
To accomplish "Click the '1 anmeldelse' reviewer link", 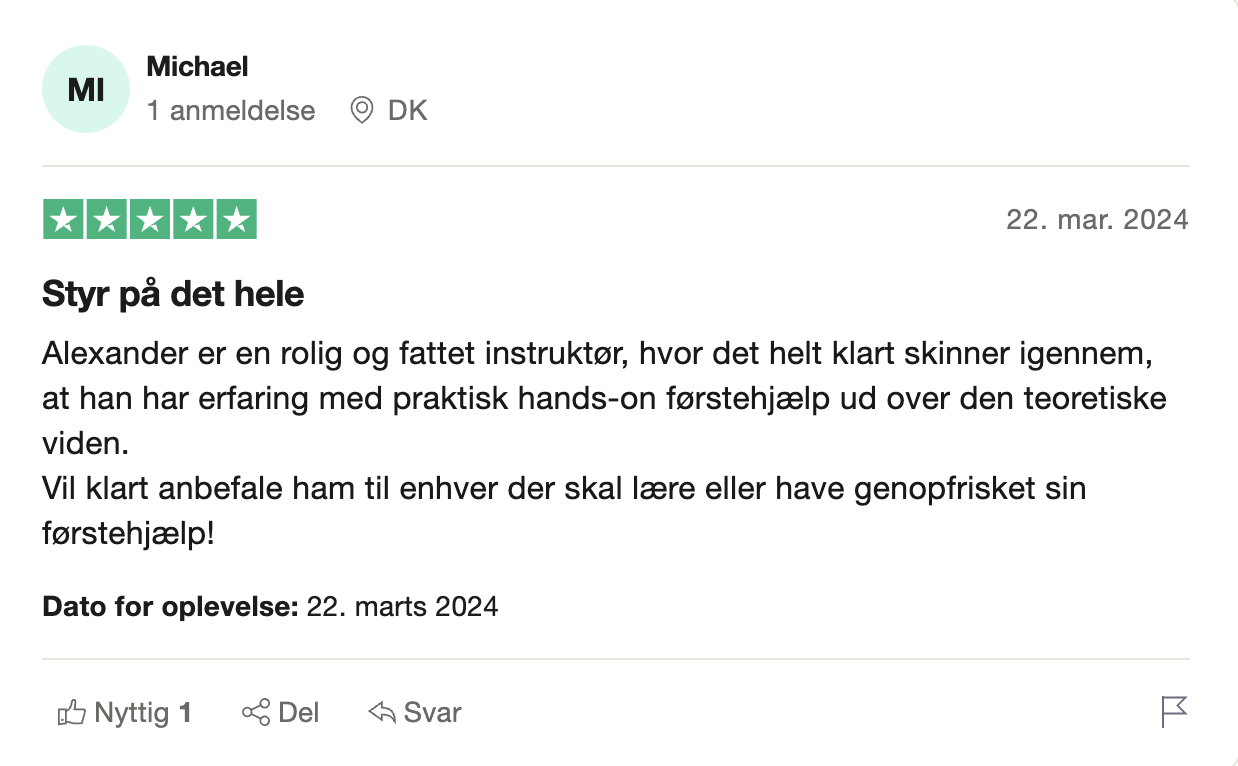I will click(231, 111).
